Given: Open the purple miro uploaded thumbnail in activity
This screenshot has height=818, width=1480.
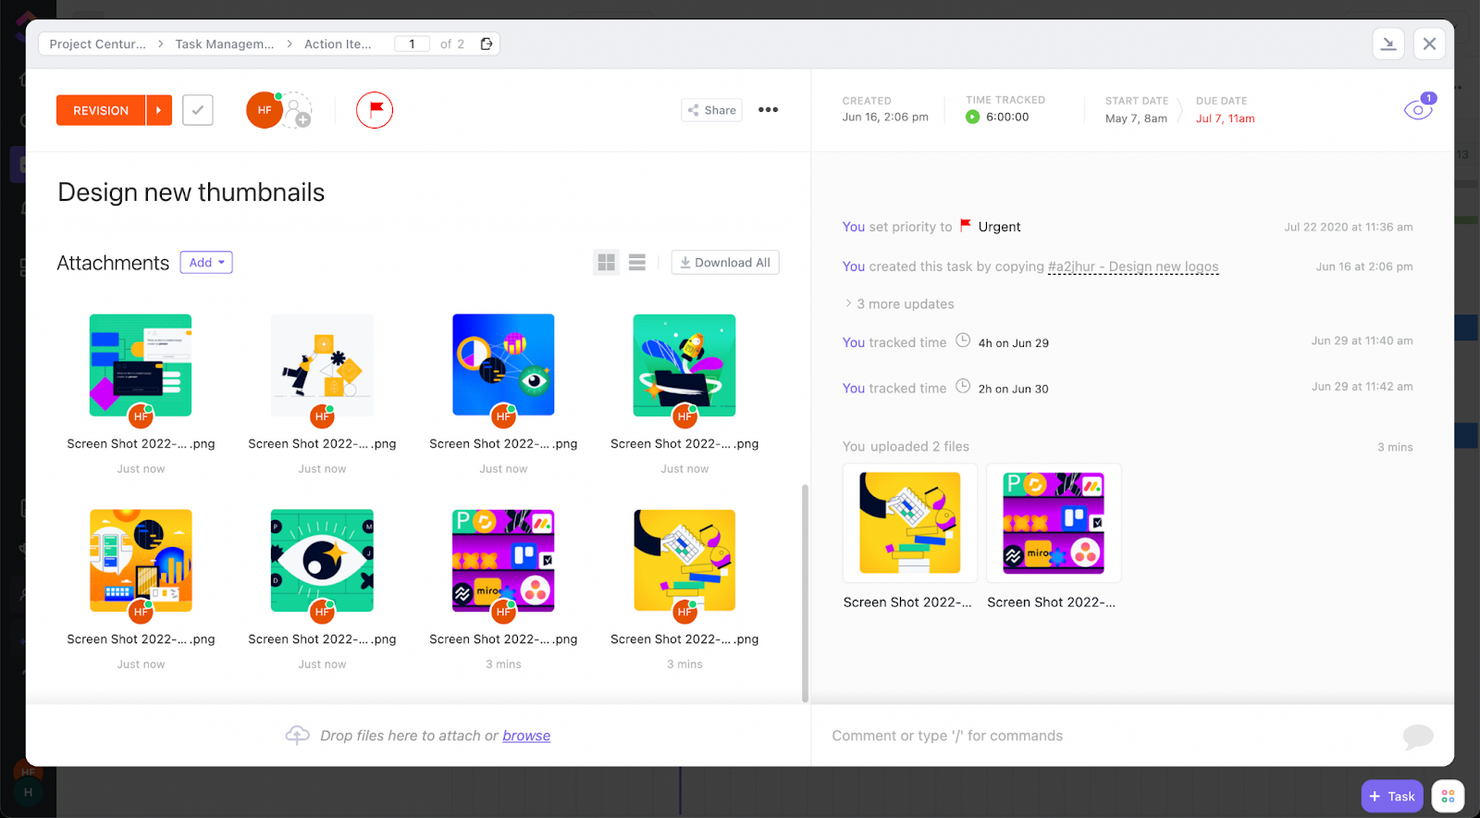Looking at the screenshot, I should [x=1054, y=523].
